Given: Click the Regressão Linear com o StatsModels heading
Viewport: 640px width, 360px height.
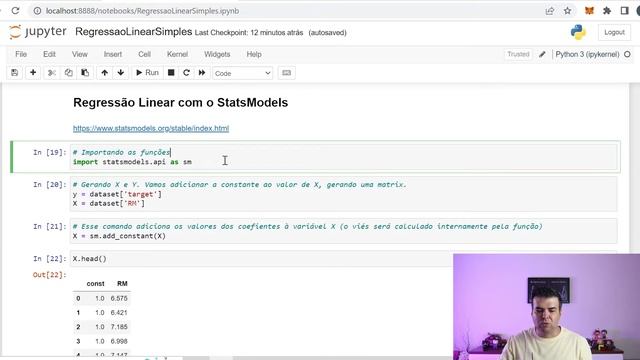Looking at the screenshot, I should pos(180,102).
